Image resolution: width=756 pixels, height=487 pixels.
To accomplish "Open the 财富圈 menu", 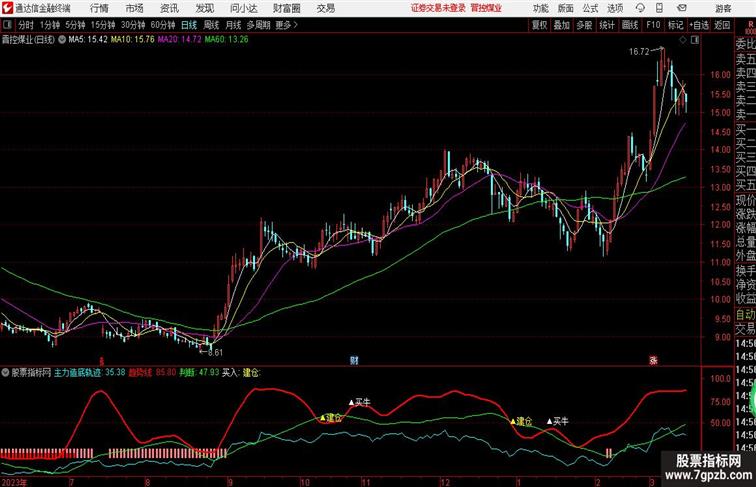I will (x=286, y=8).
